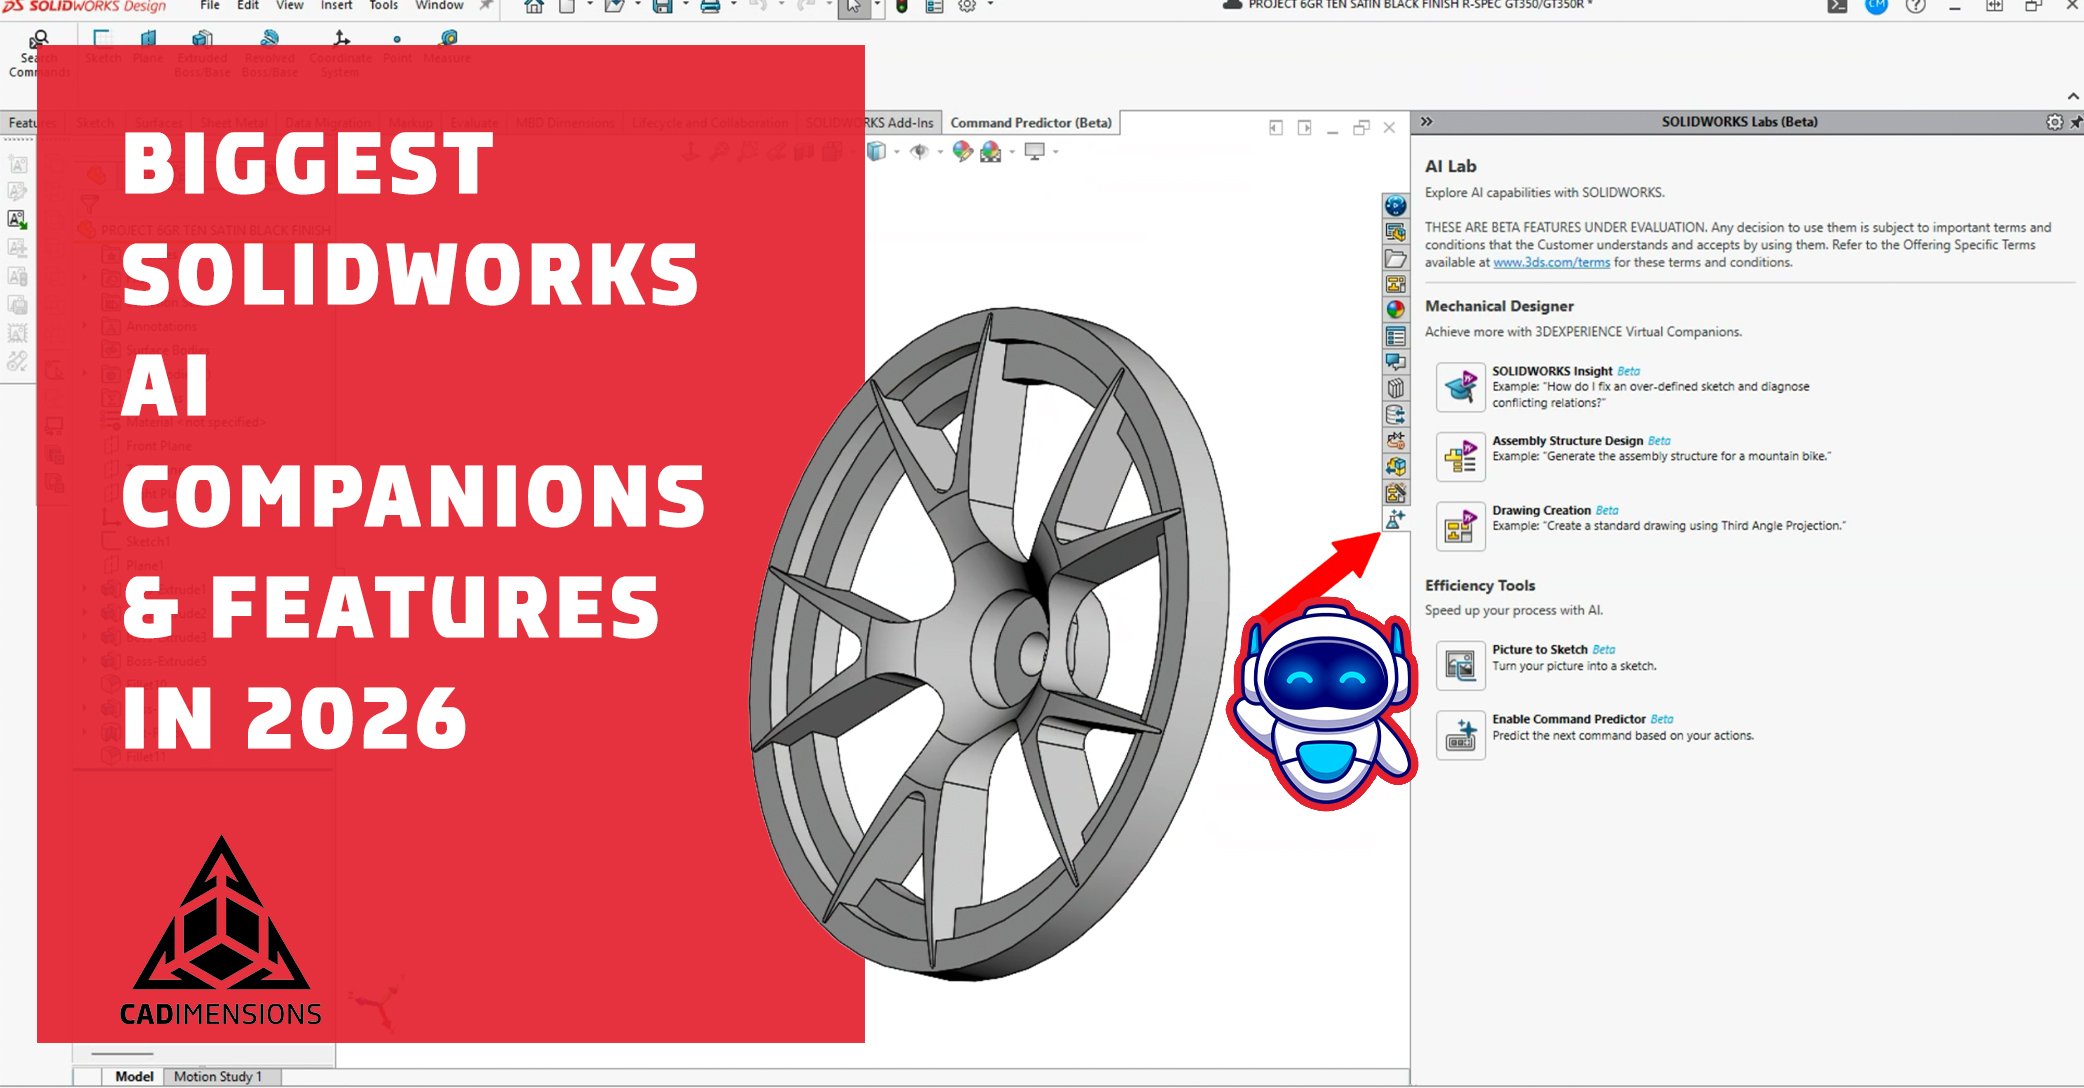Open the Tools menu
This screenshot has width=2084, height=1088.
[x=383, y=5]
